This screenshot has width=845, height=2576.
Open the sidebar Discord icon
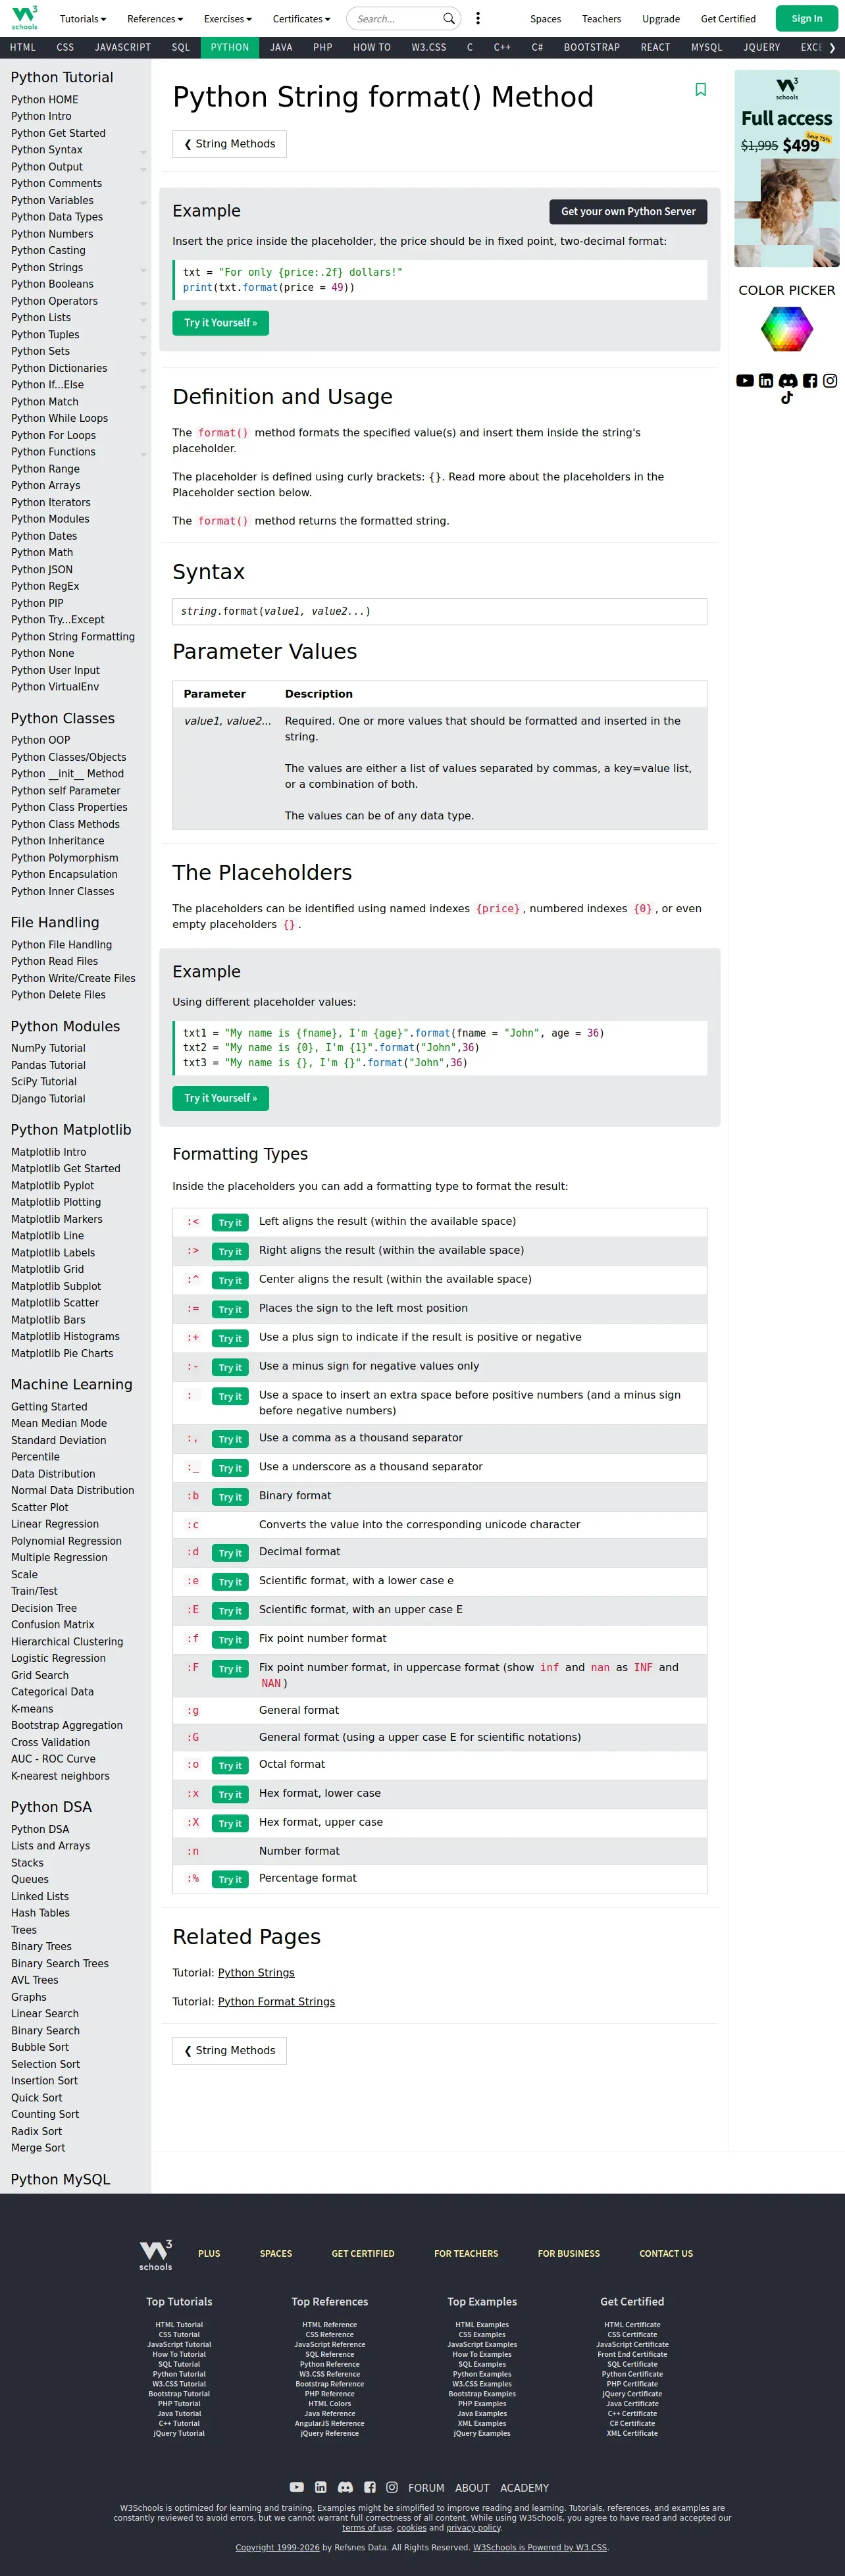[x=788, y=381]
